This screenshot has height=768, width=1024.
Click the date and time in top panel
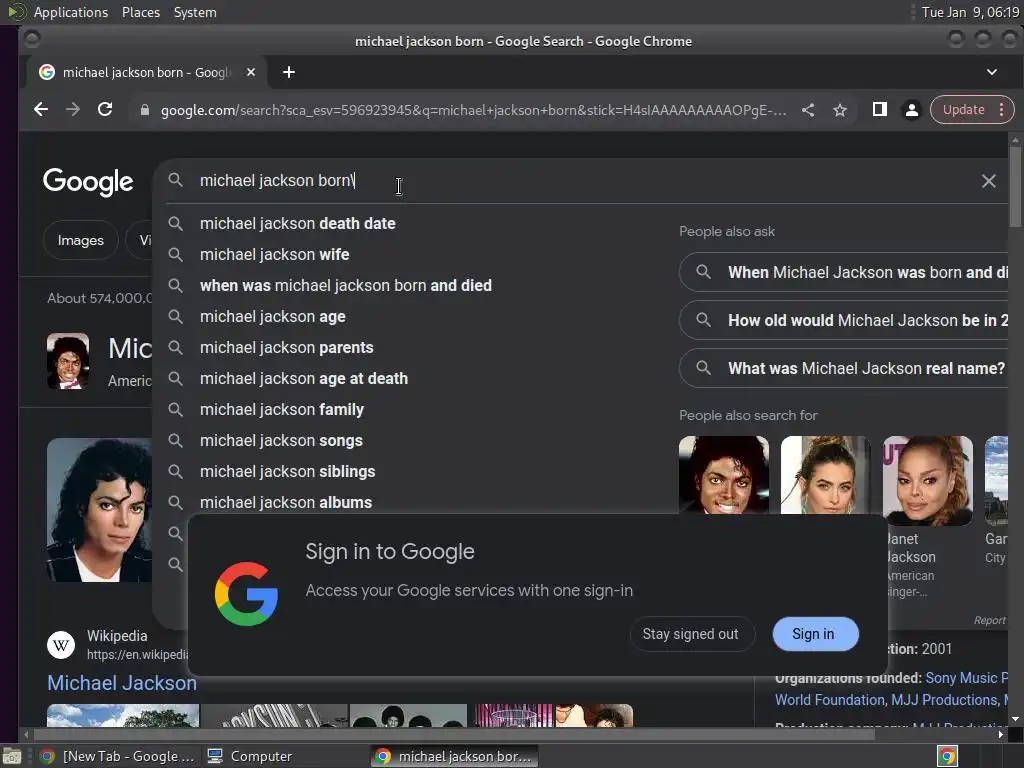[970, 12]
